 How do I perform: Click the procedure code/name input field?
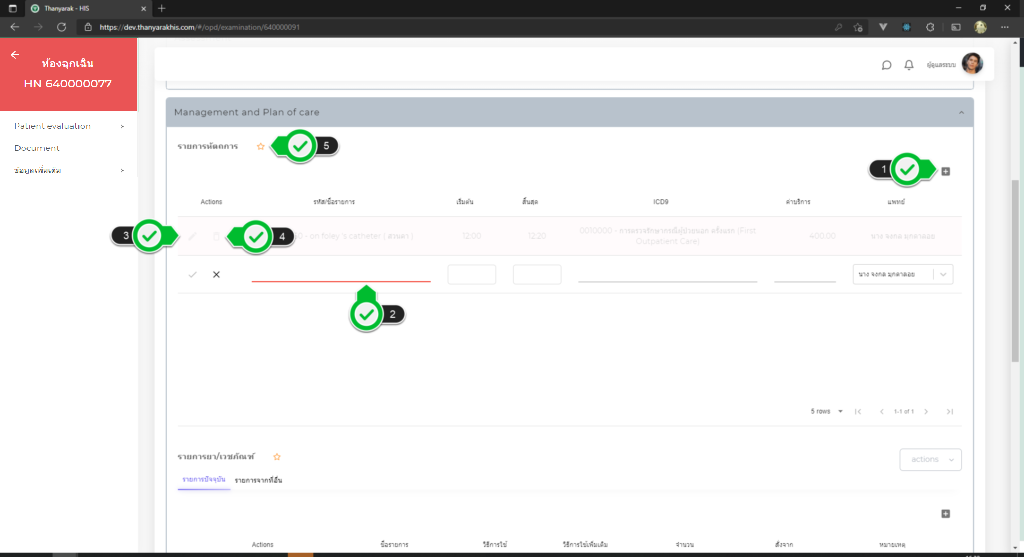(340, 273)
